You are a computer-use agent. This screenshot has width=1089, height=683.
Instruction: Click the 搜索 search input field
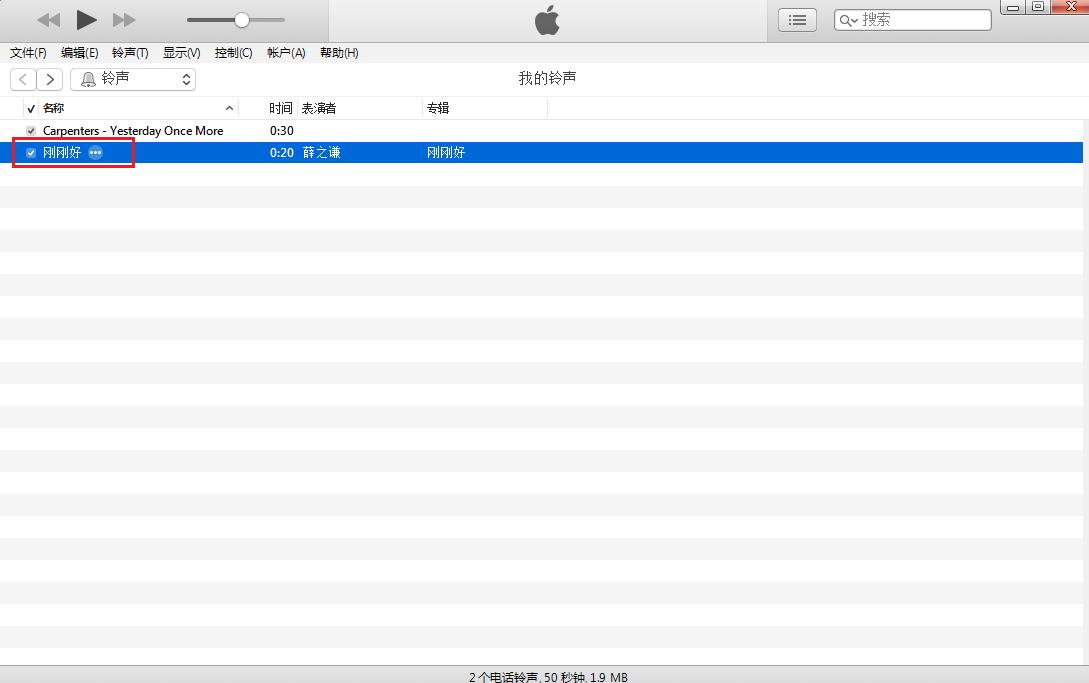(x=922, y=20)
